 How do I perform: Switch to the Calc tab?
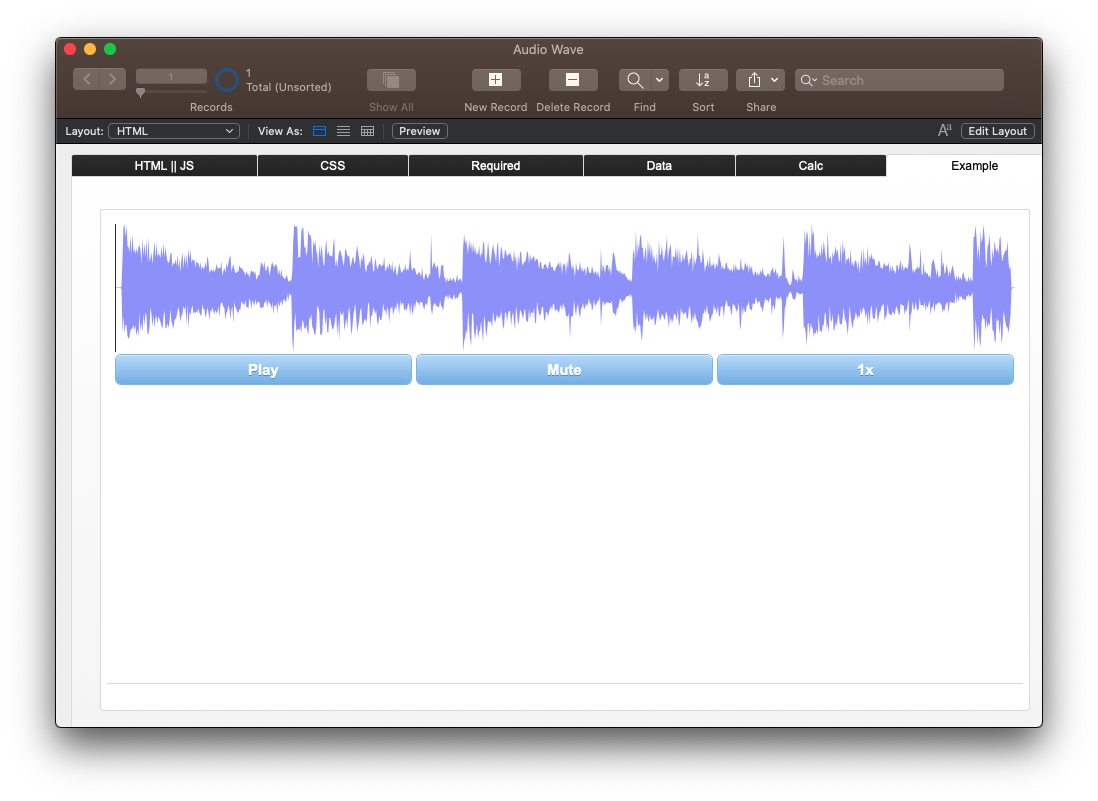point(810,165)
